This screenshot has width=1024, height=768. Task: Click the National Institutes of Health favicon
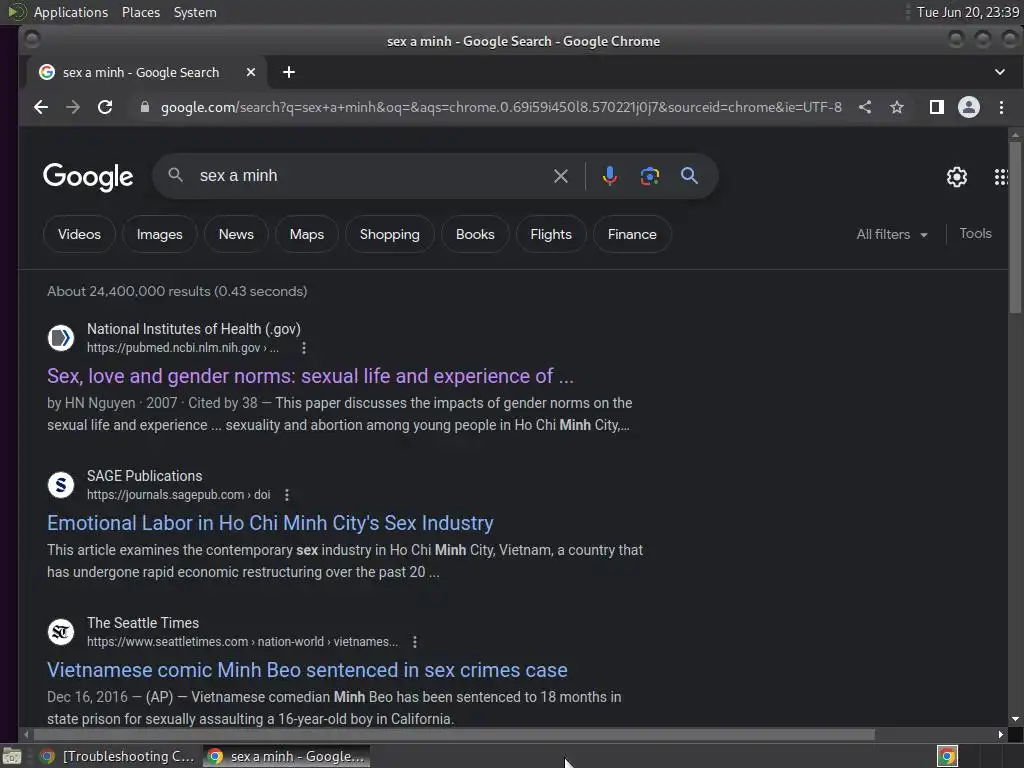pos(61,338)
